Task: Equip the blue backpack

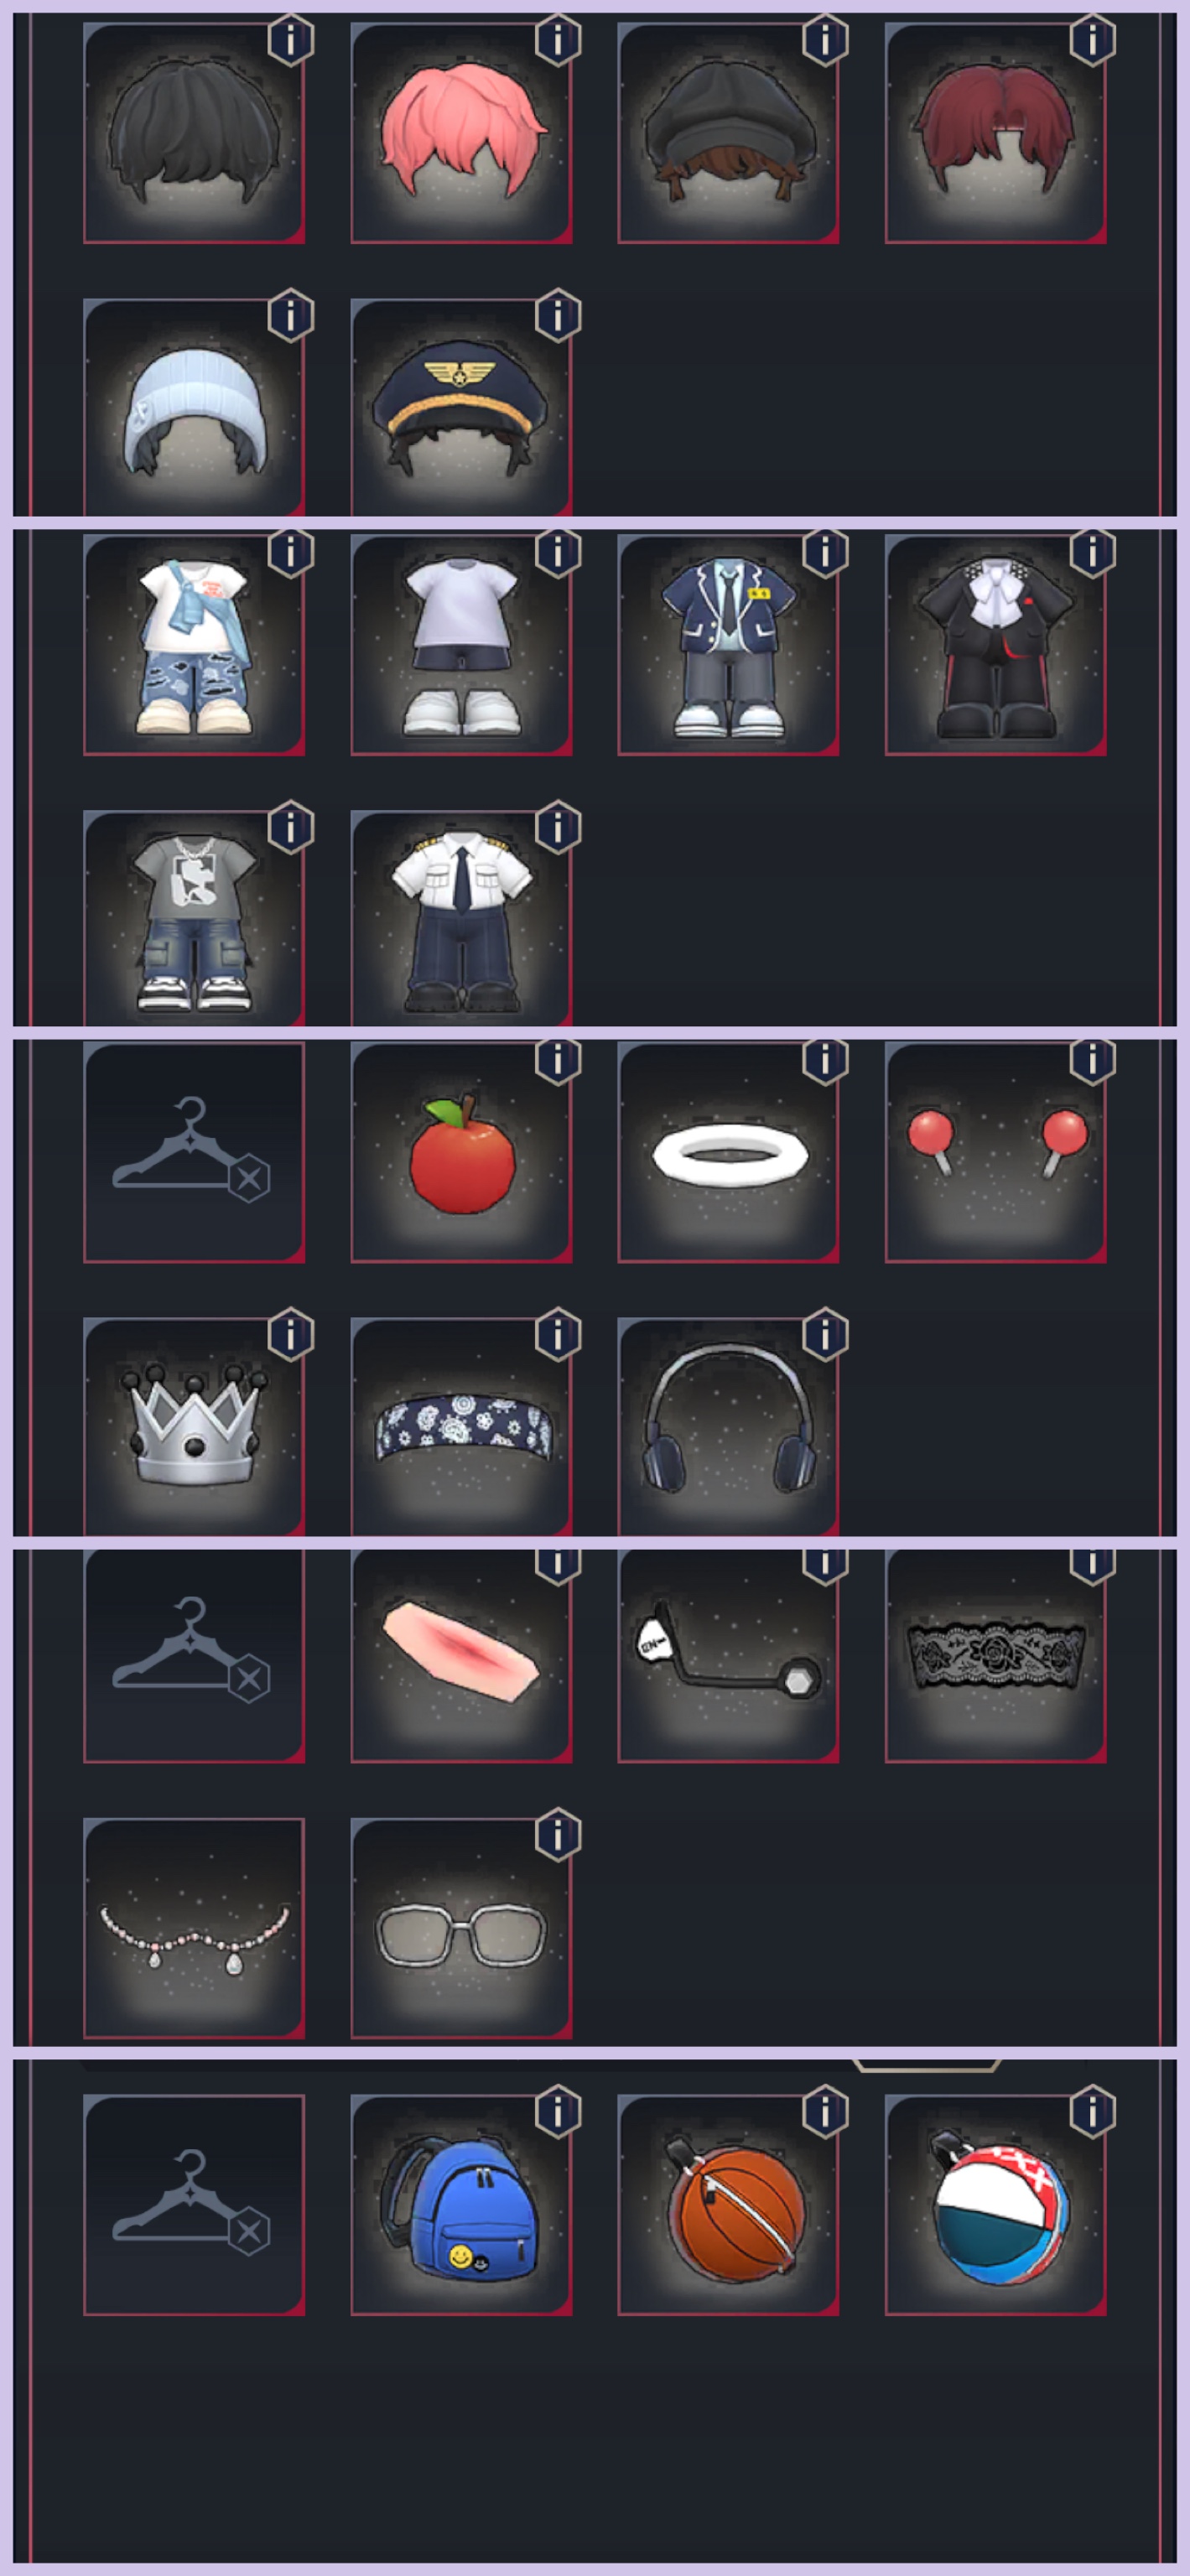Action: click(x=461, y=2205)
